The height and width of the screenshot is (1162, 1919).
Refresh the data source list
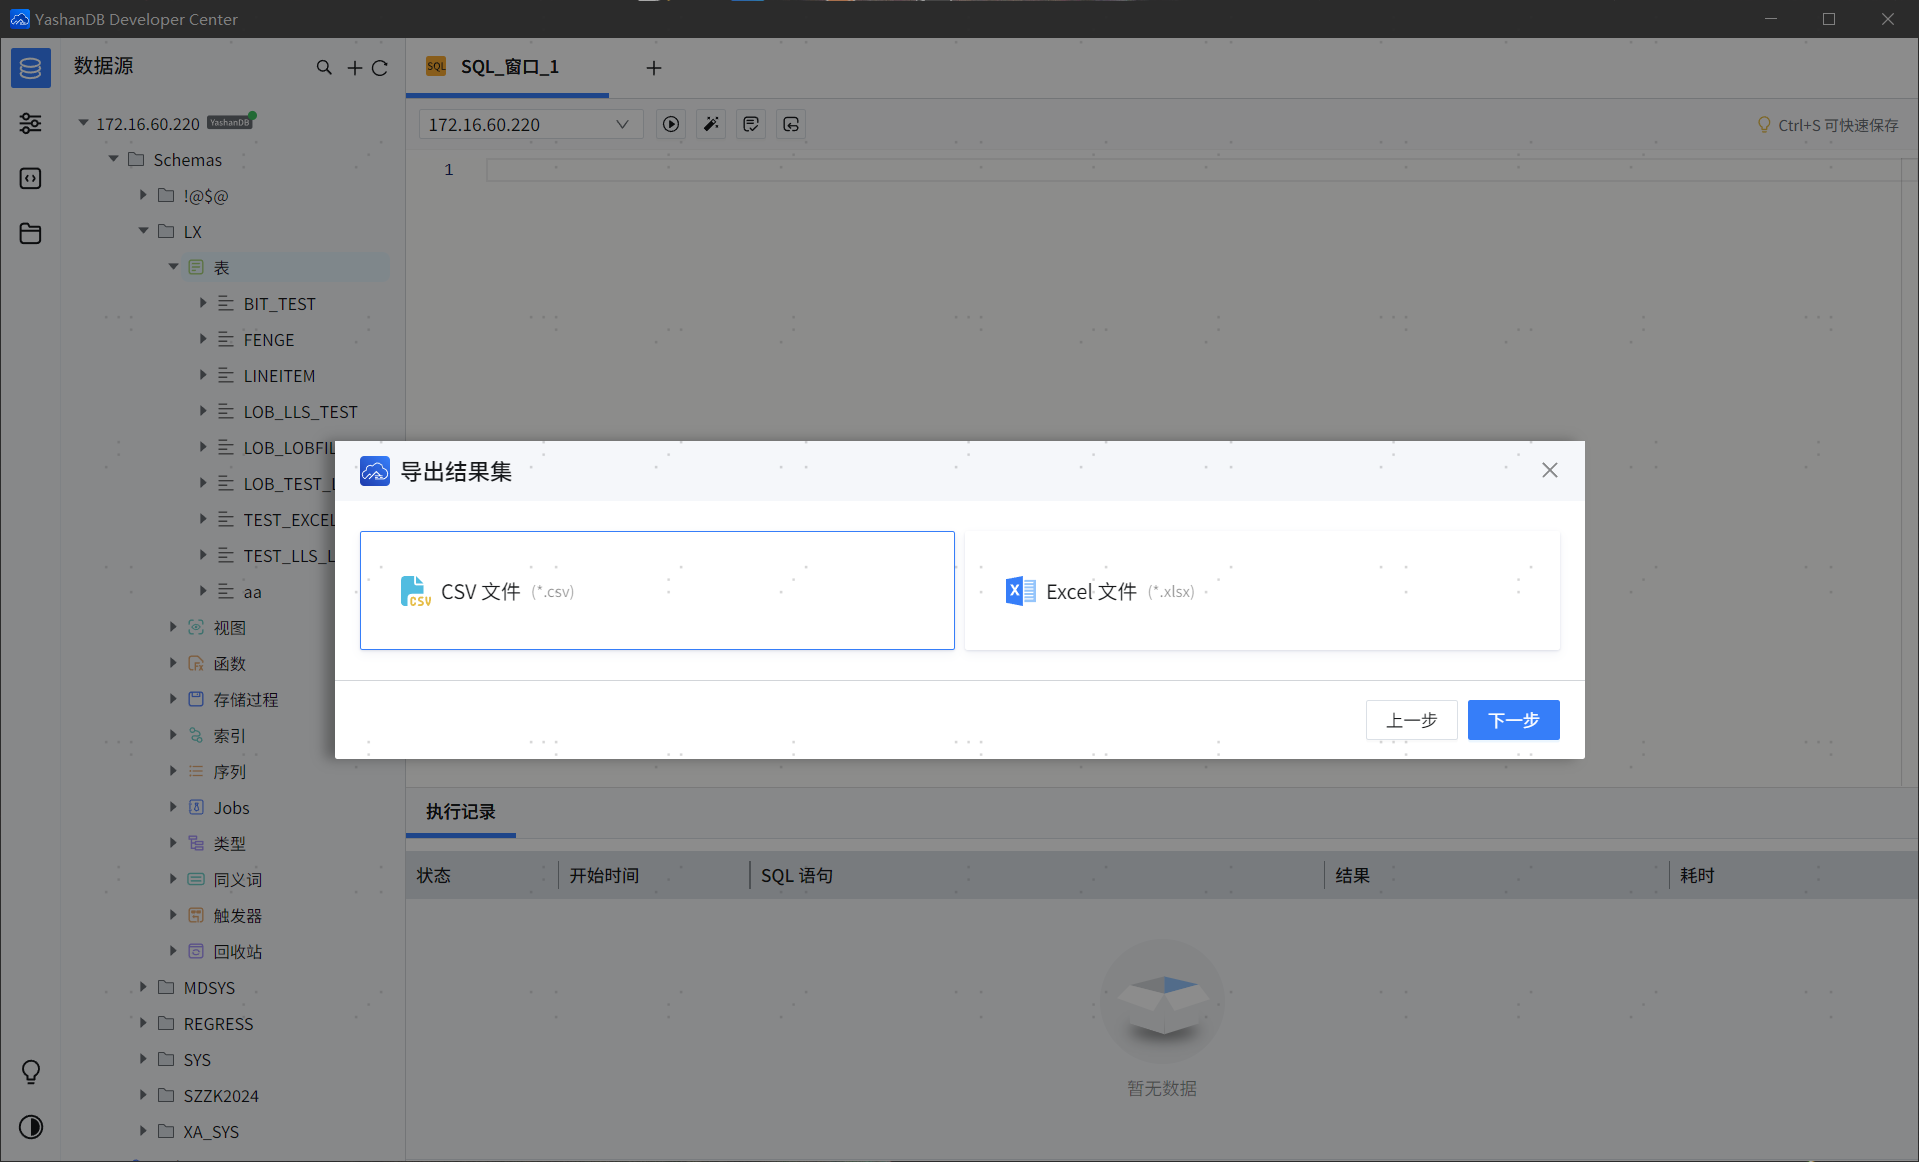click(380, 67)
